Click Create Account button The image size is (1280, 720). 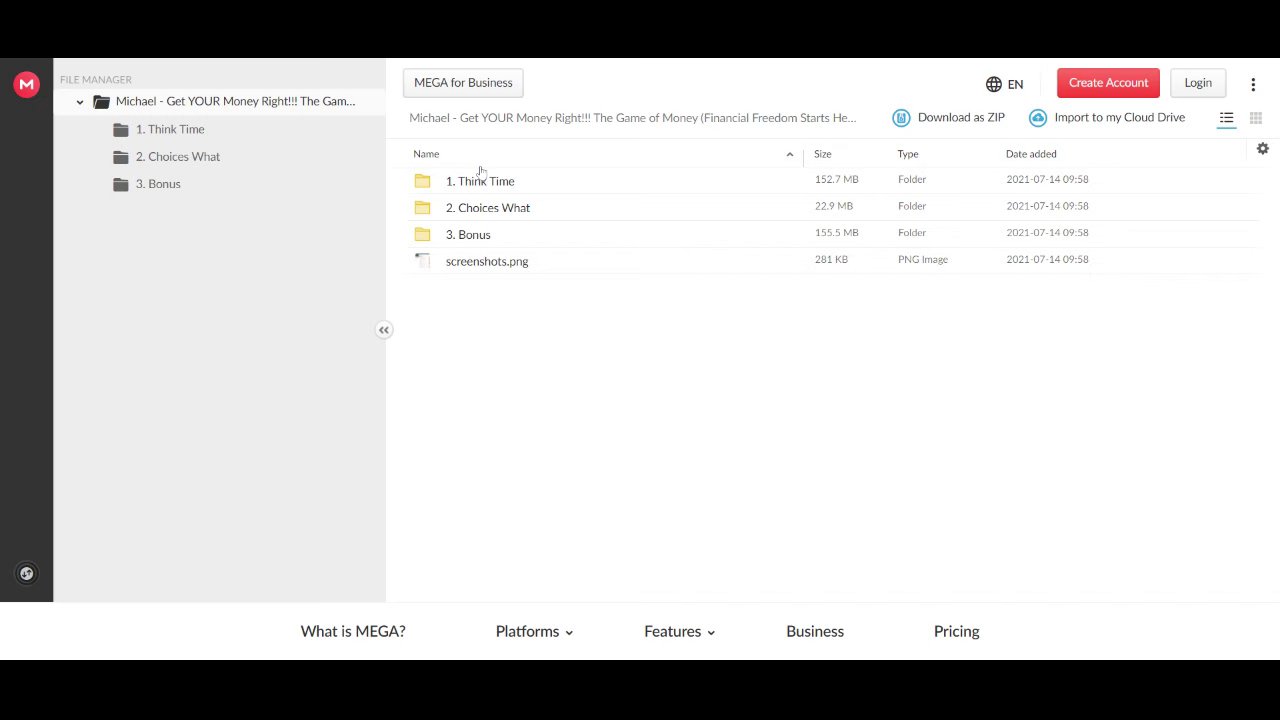(x=1108, y=83)
